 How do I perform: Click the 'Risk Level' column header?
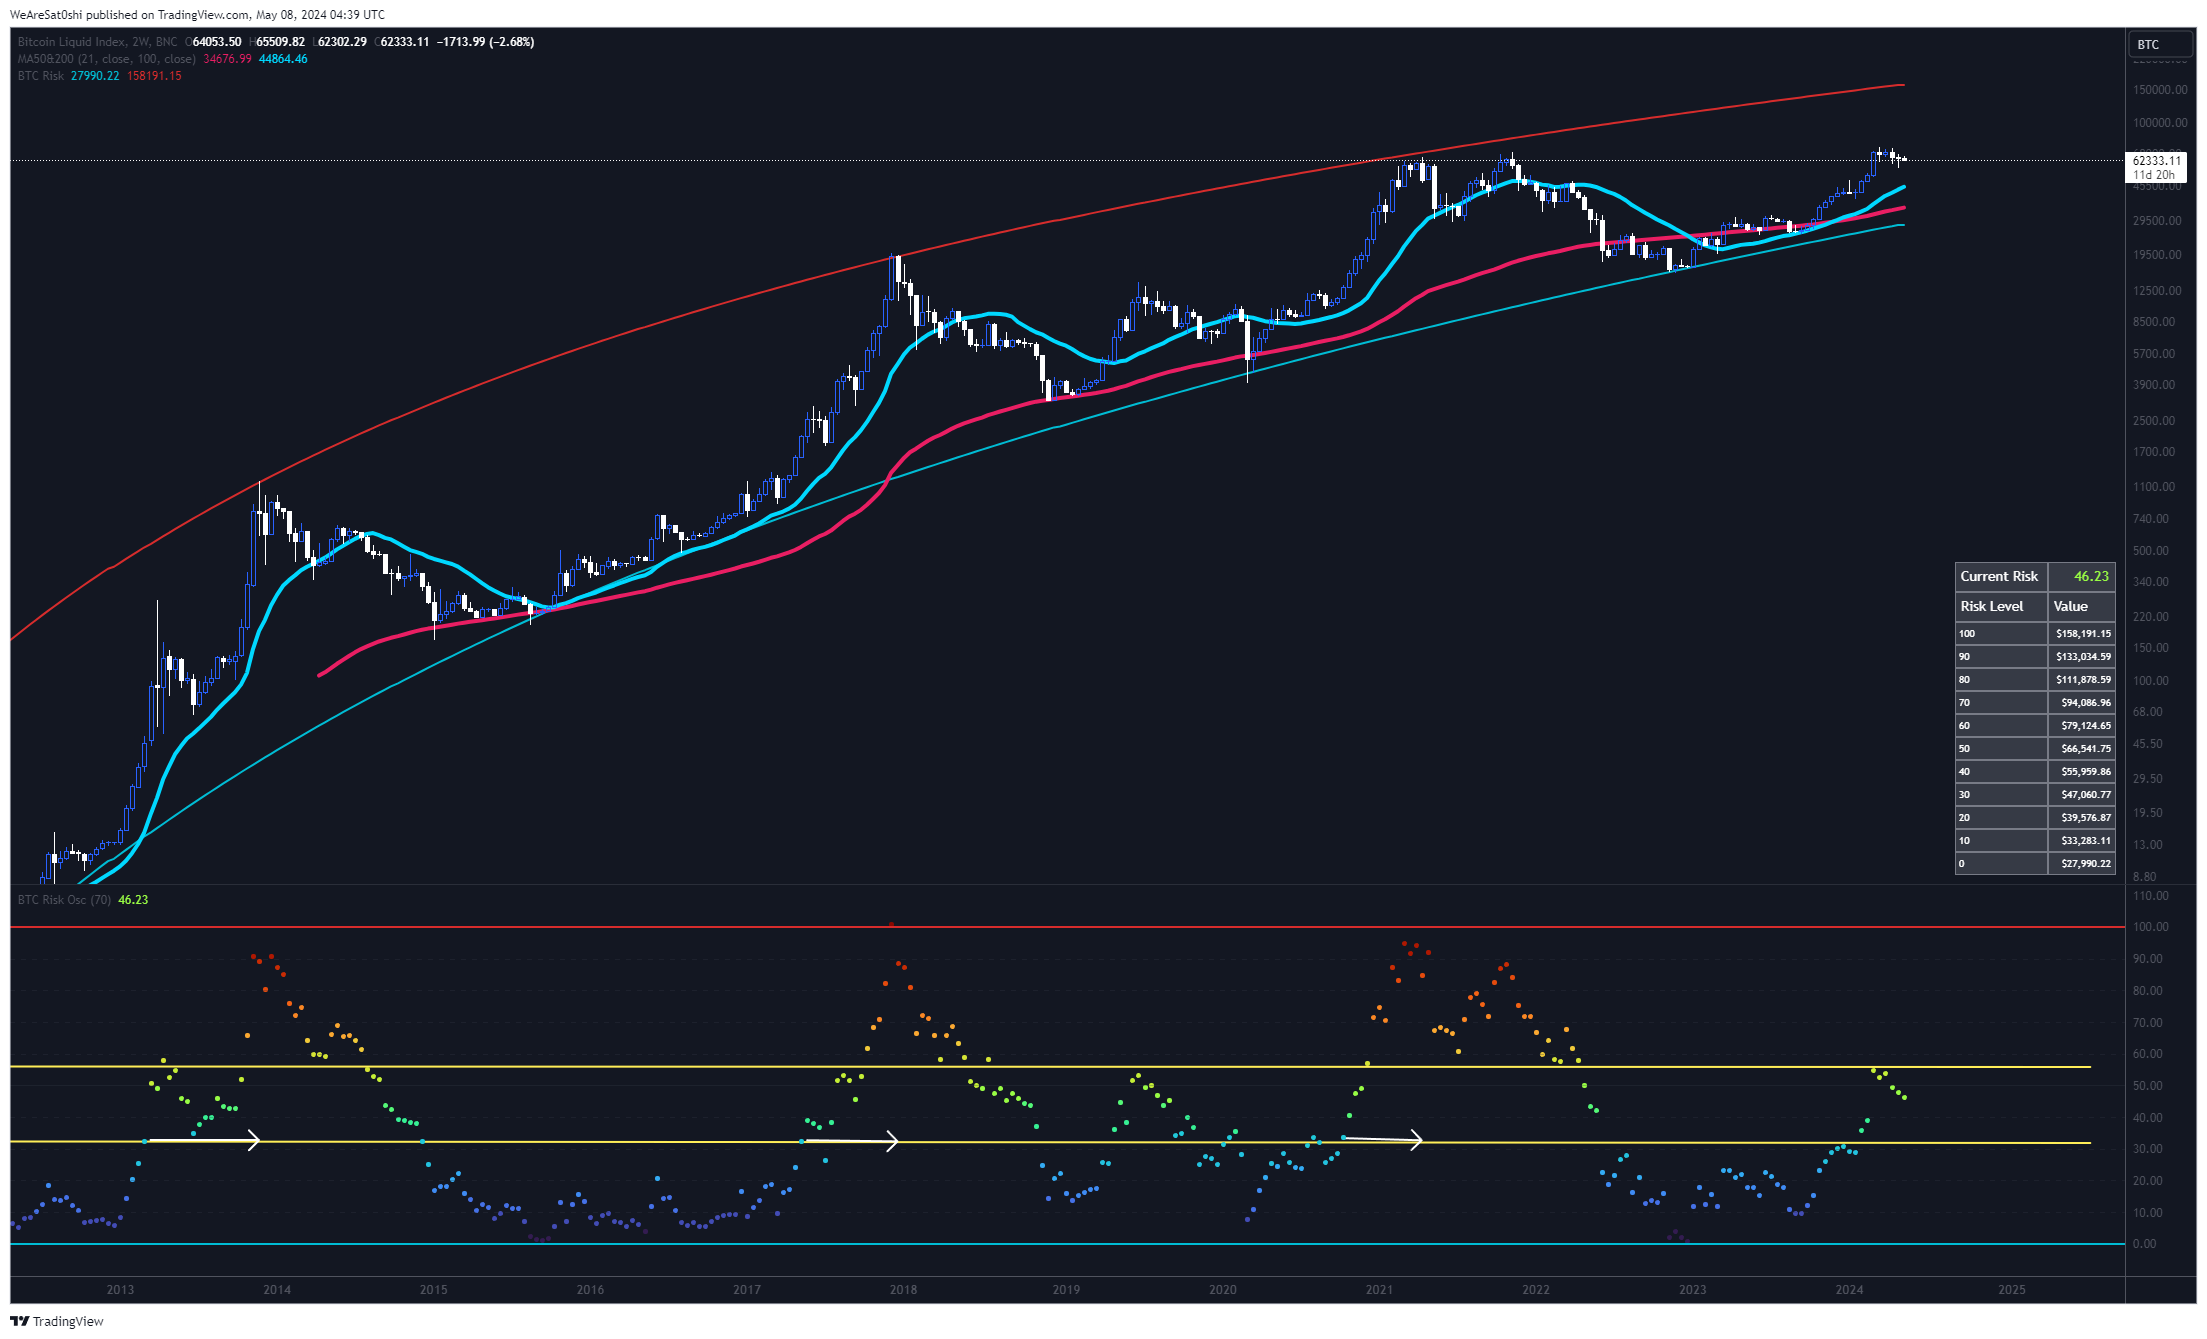click(2001, 606)
